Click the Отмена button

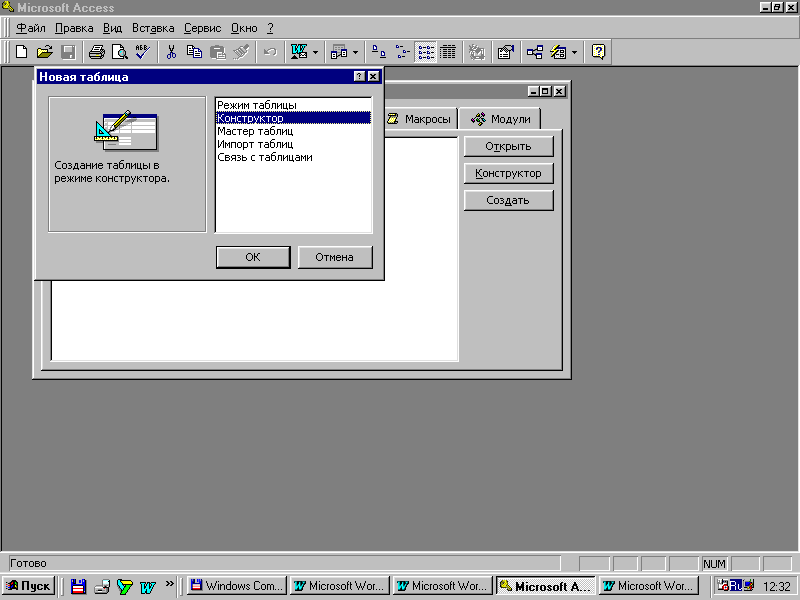(x=335, y=257)
